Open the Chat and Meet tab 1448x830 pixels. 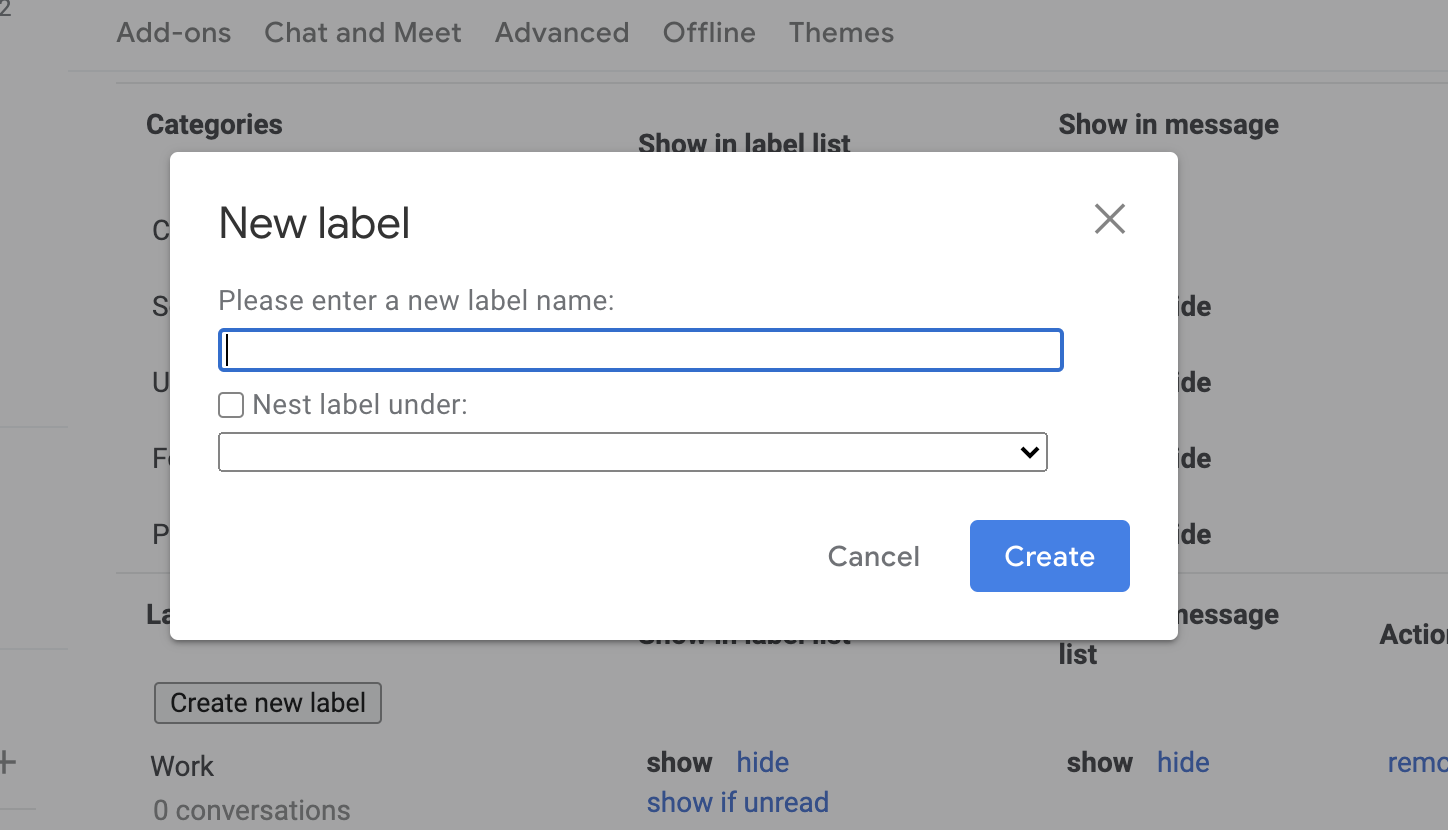tap(362, 32)
